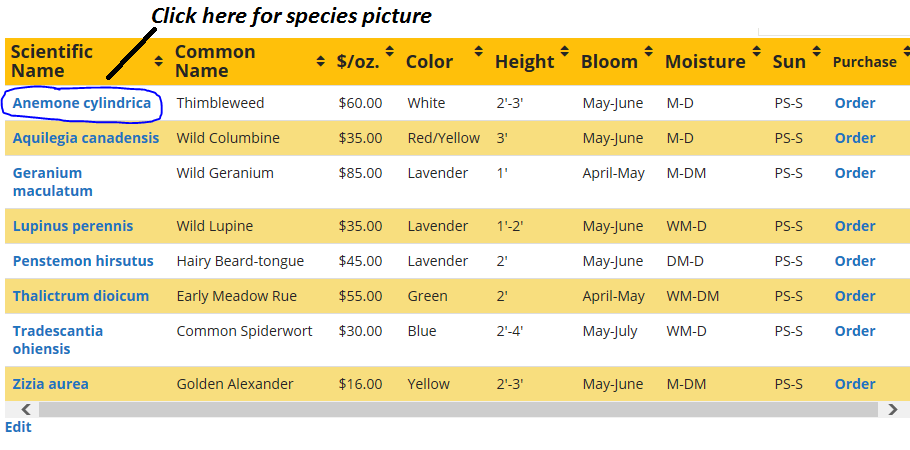Sort by Bloom column arrows
Screen dimensions: 910x450
(648, 51)
